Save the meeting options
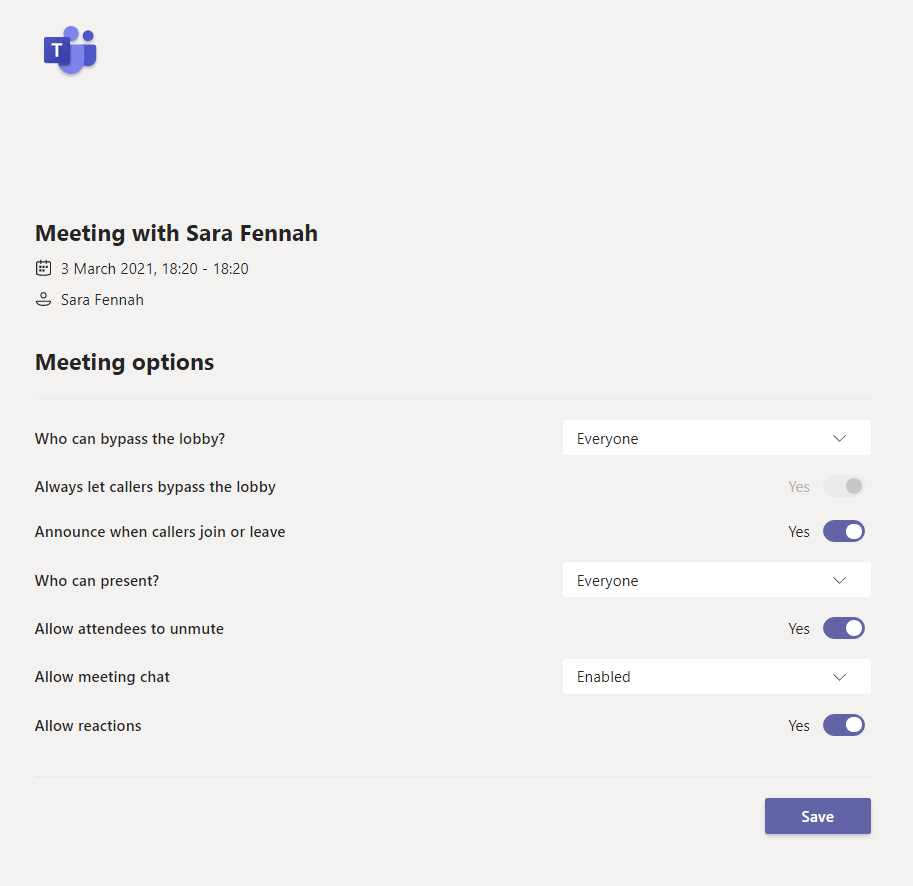 [x=817, y=816]
